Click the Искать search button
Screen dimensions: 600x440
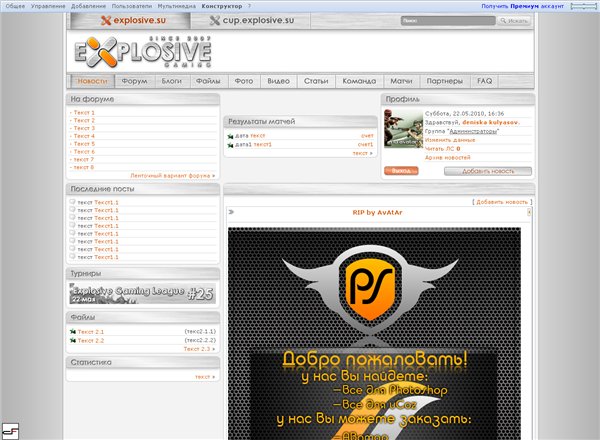pos(514,21)
